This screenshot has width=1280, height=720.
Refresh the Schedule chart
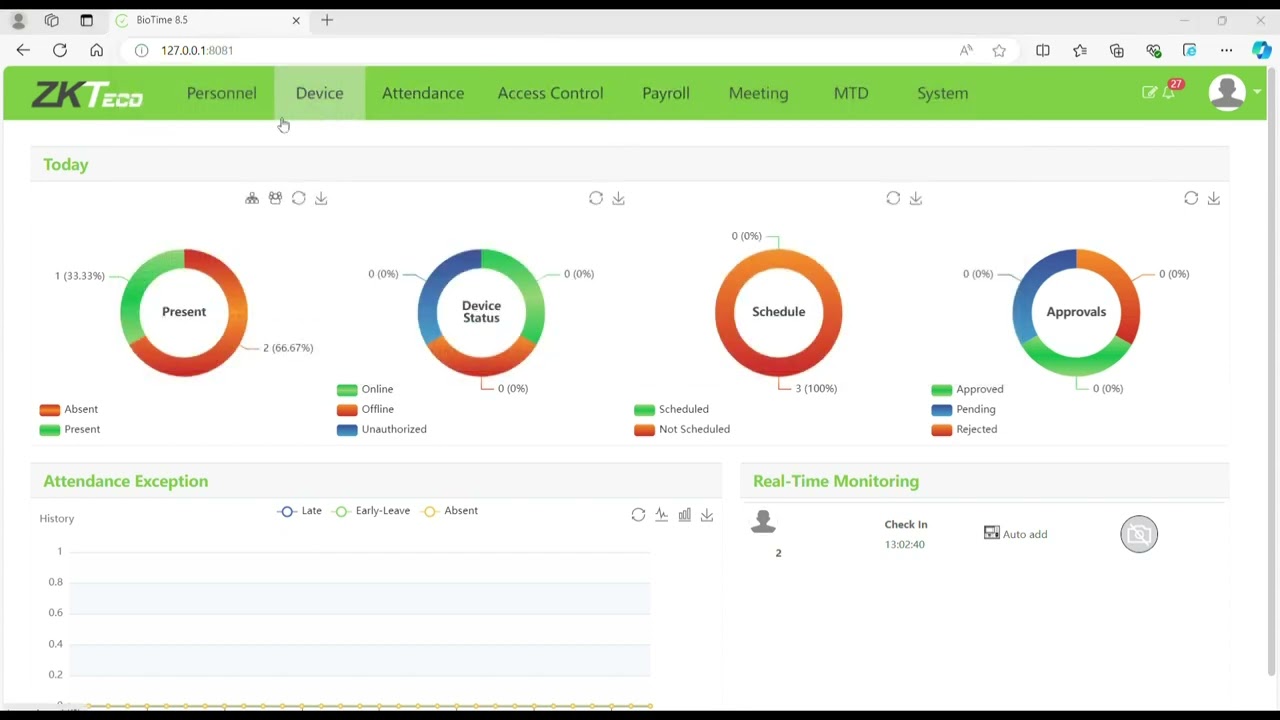tap(893, 198)
